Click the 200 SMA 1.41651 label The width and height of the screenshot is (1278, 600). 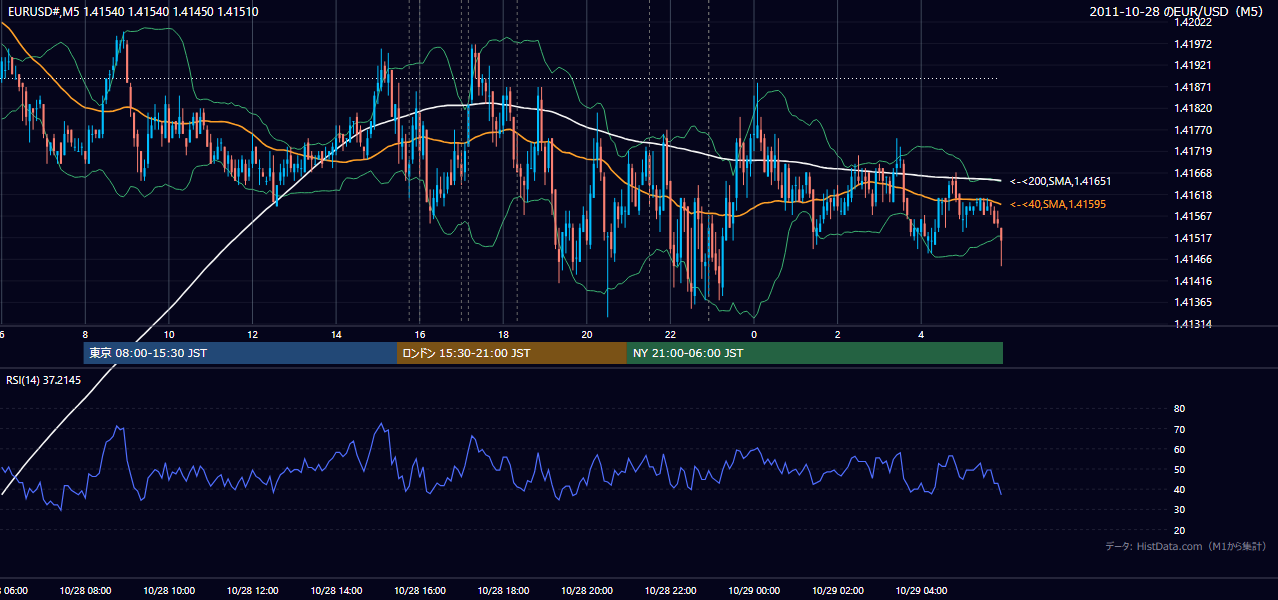(x=1060, y=182)
